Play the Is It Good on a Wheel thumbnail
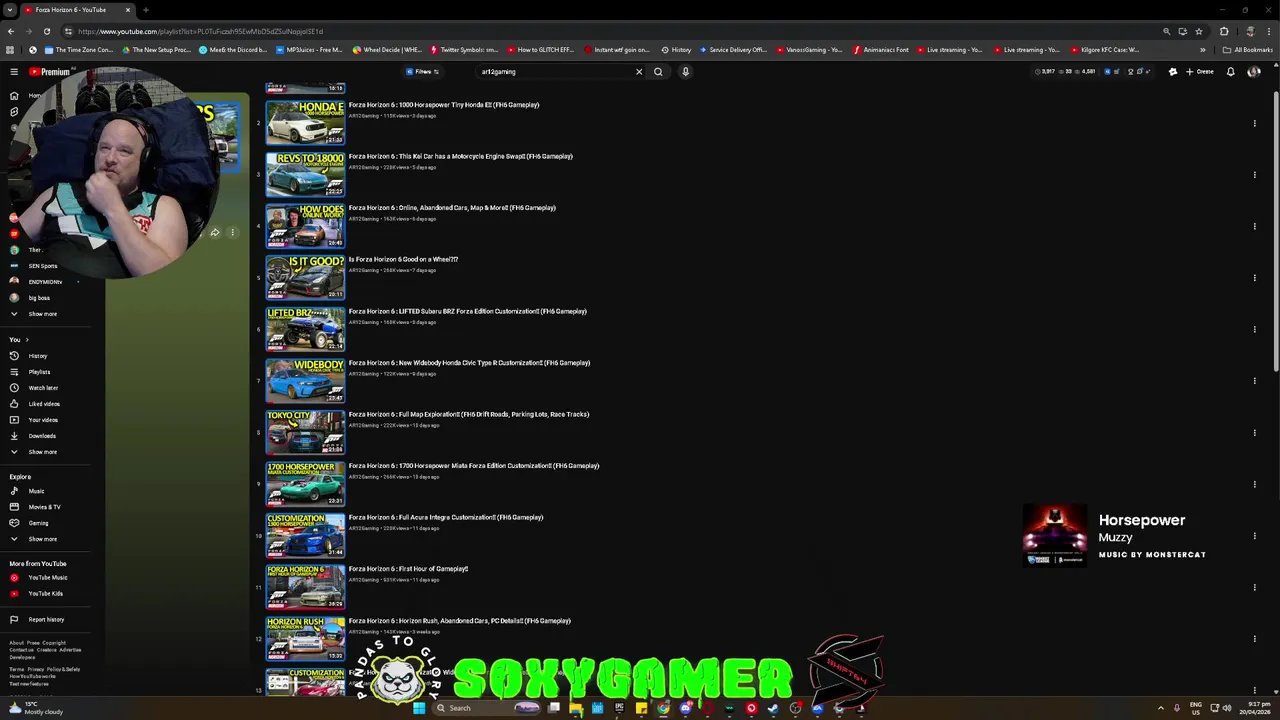Image resolution: width=1280 pixels, height=720 pixels. pyautogui.click(x=305, y=277)
